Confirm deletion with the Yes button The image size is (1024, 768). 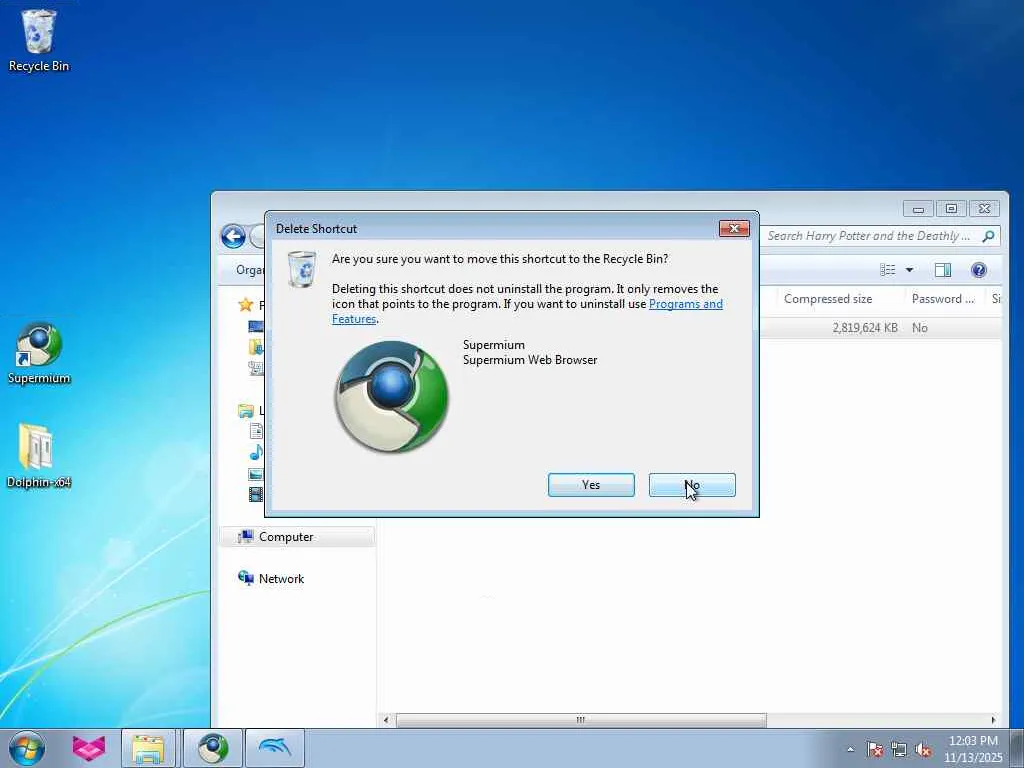(x=591, y=485)
